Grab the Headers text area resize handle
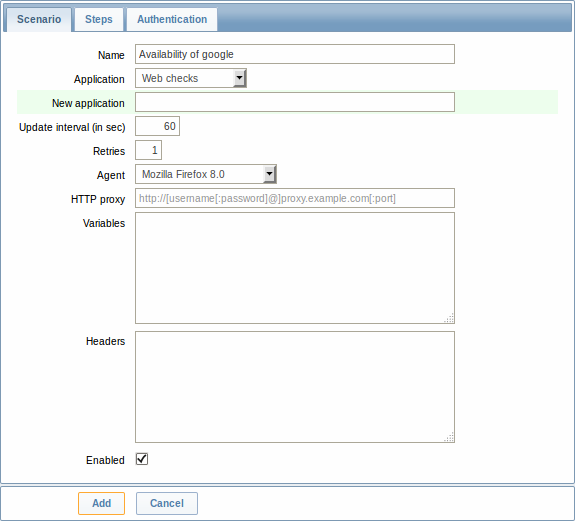The height and width of the screenshot is (521, 575). coord(449,437)
